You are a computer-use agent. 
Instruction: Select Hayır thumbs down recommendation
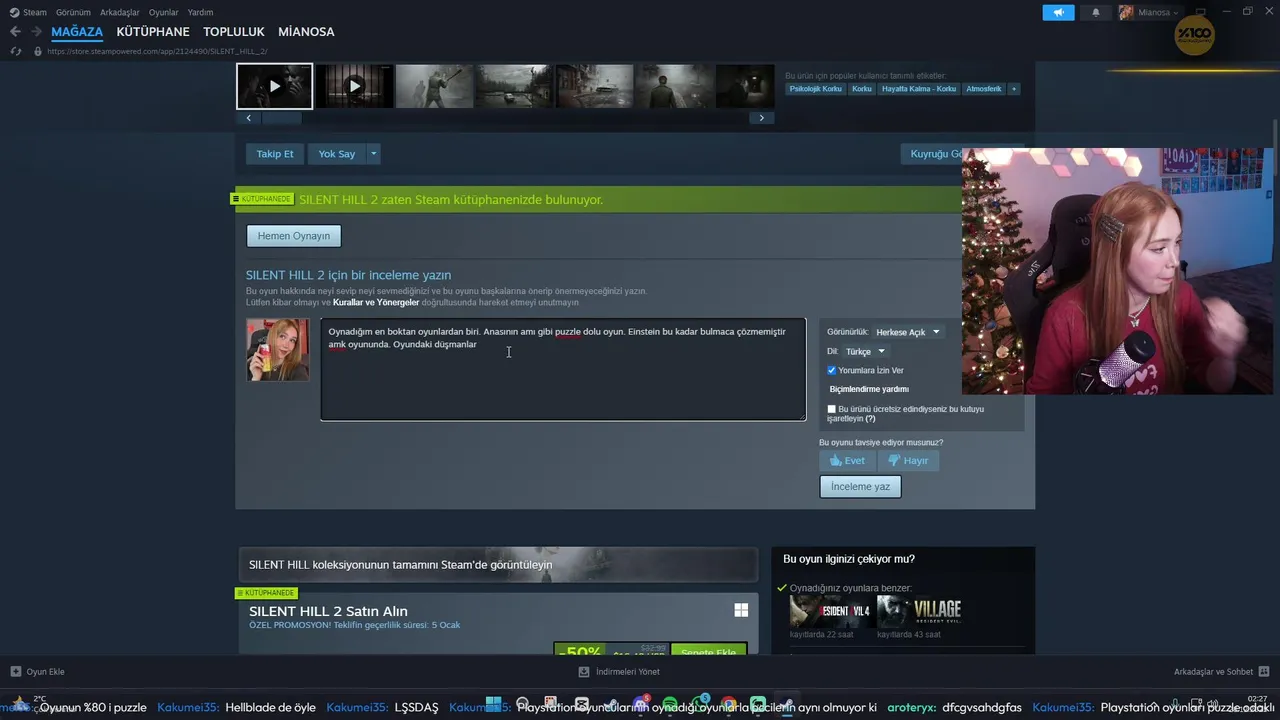point(907,461)
